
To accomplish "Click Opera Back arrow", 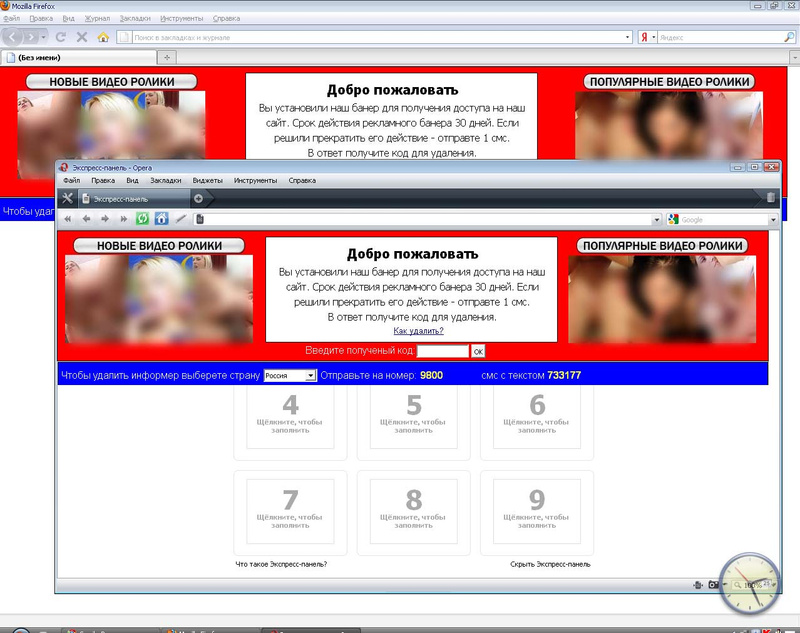I will pyautogui.click(x=86, y=219).
